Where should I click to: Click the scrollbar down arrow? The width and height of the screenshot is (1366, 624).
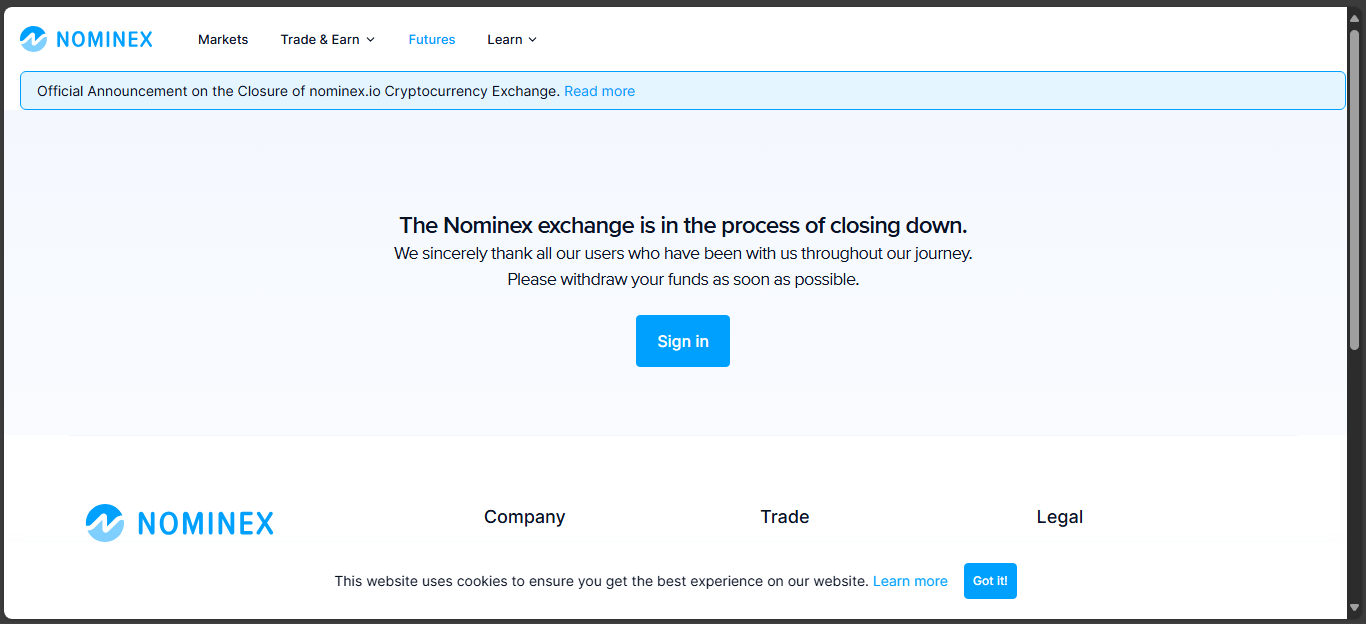click(x=1355, y=607)
